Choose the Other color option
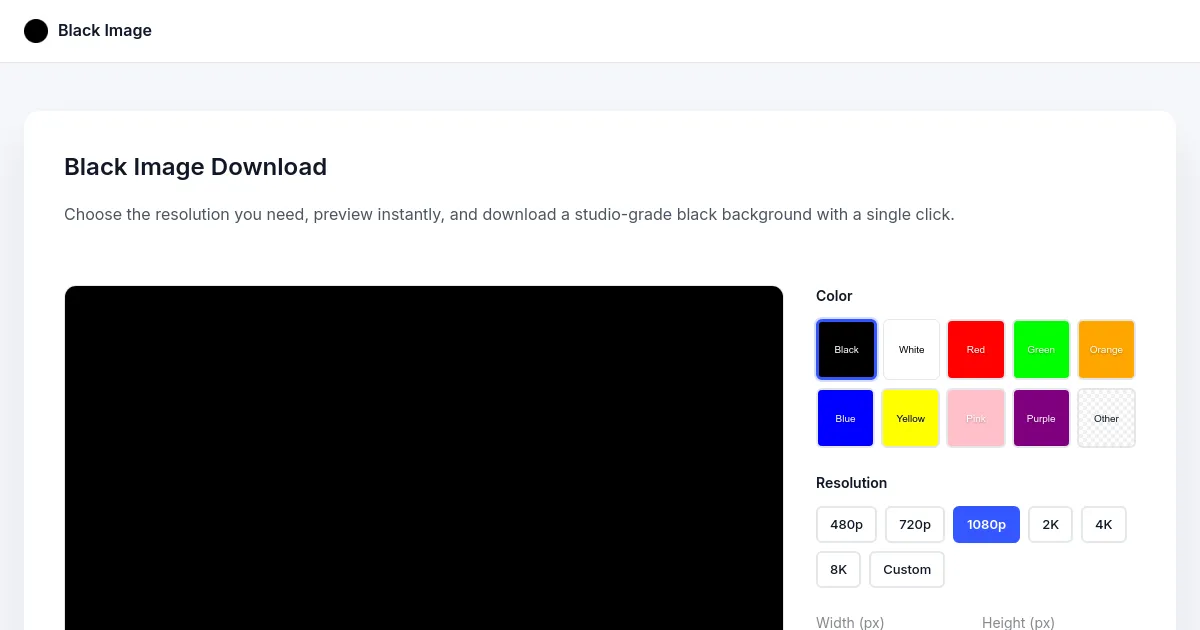The image size is (1200, 630). coord(1106,418)
